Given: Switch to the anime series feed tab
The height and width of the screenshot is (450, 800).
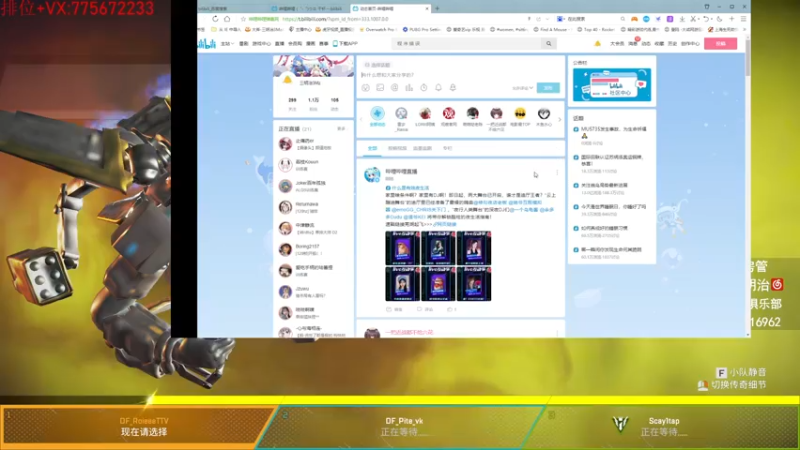Looking at the screenshot, I should pos(422,148).
